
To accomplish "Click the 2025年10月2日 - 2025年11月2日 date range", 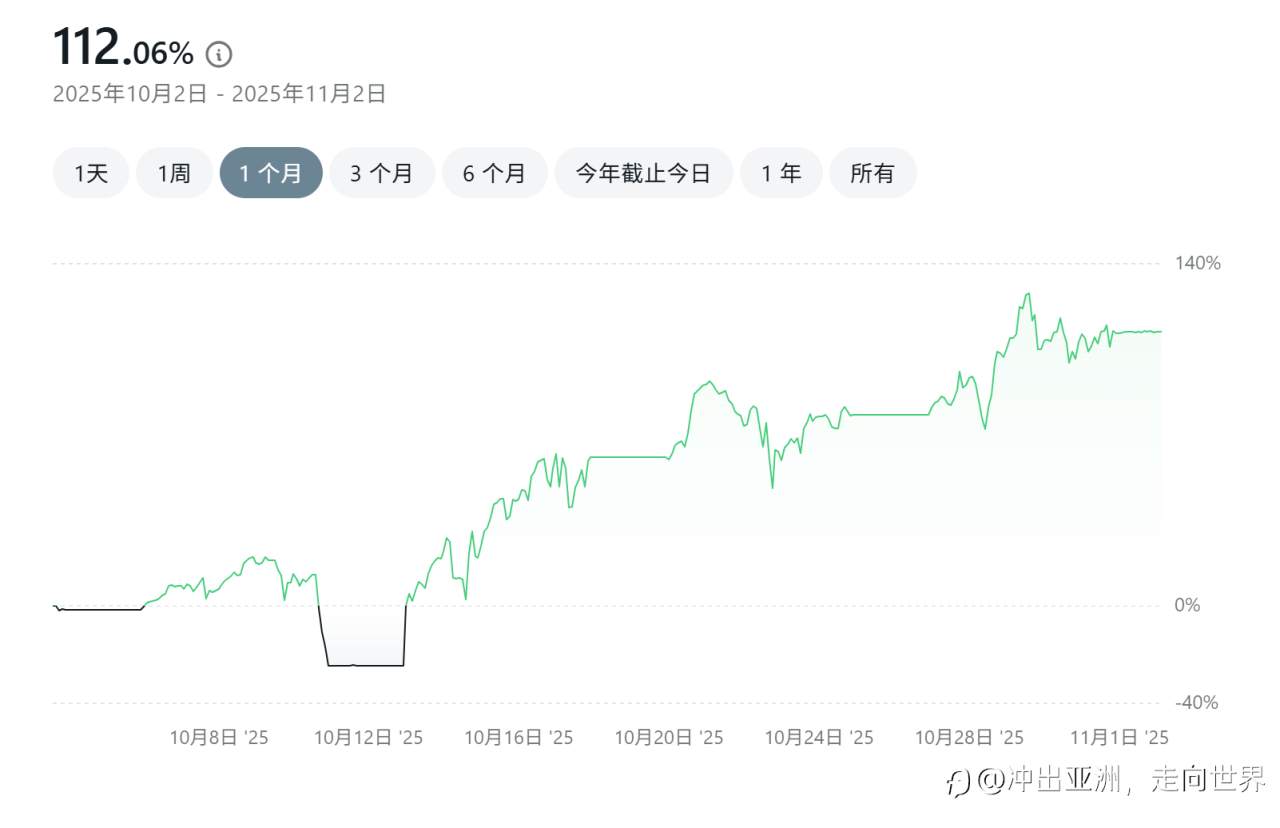I will [x=219, y=94].
